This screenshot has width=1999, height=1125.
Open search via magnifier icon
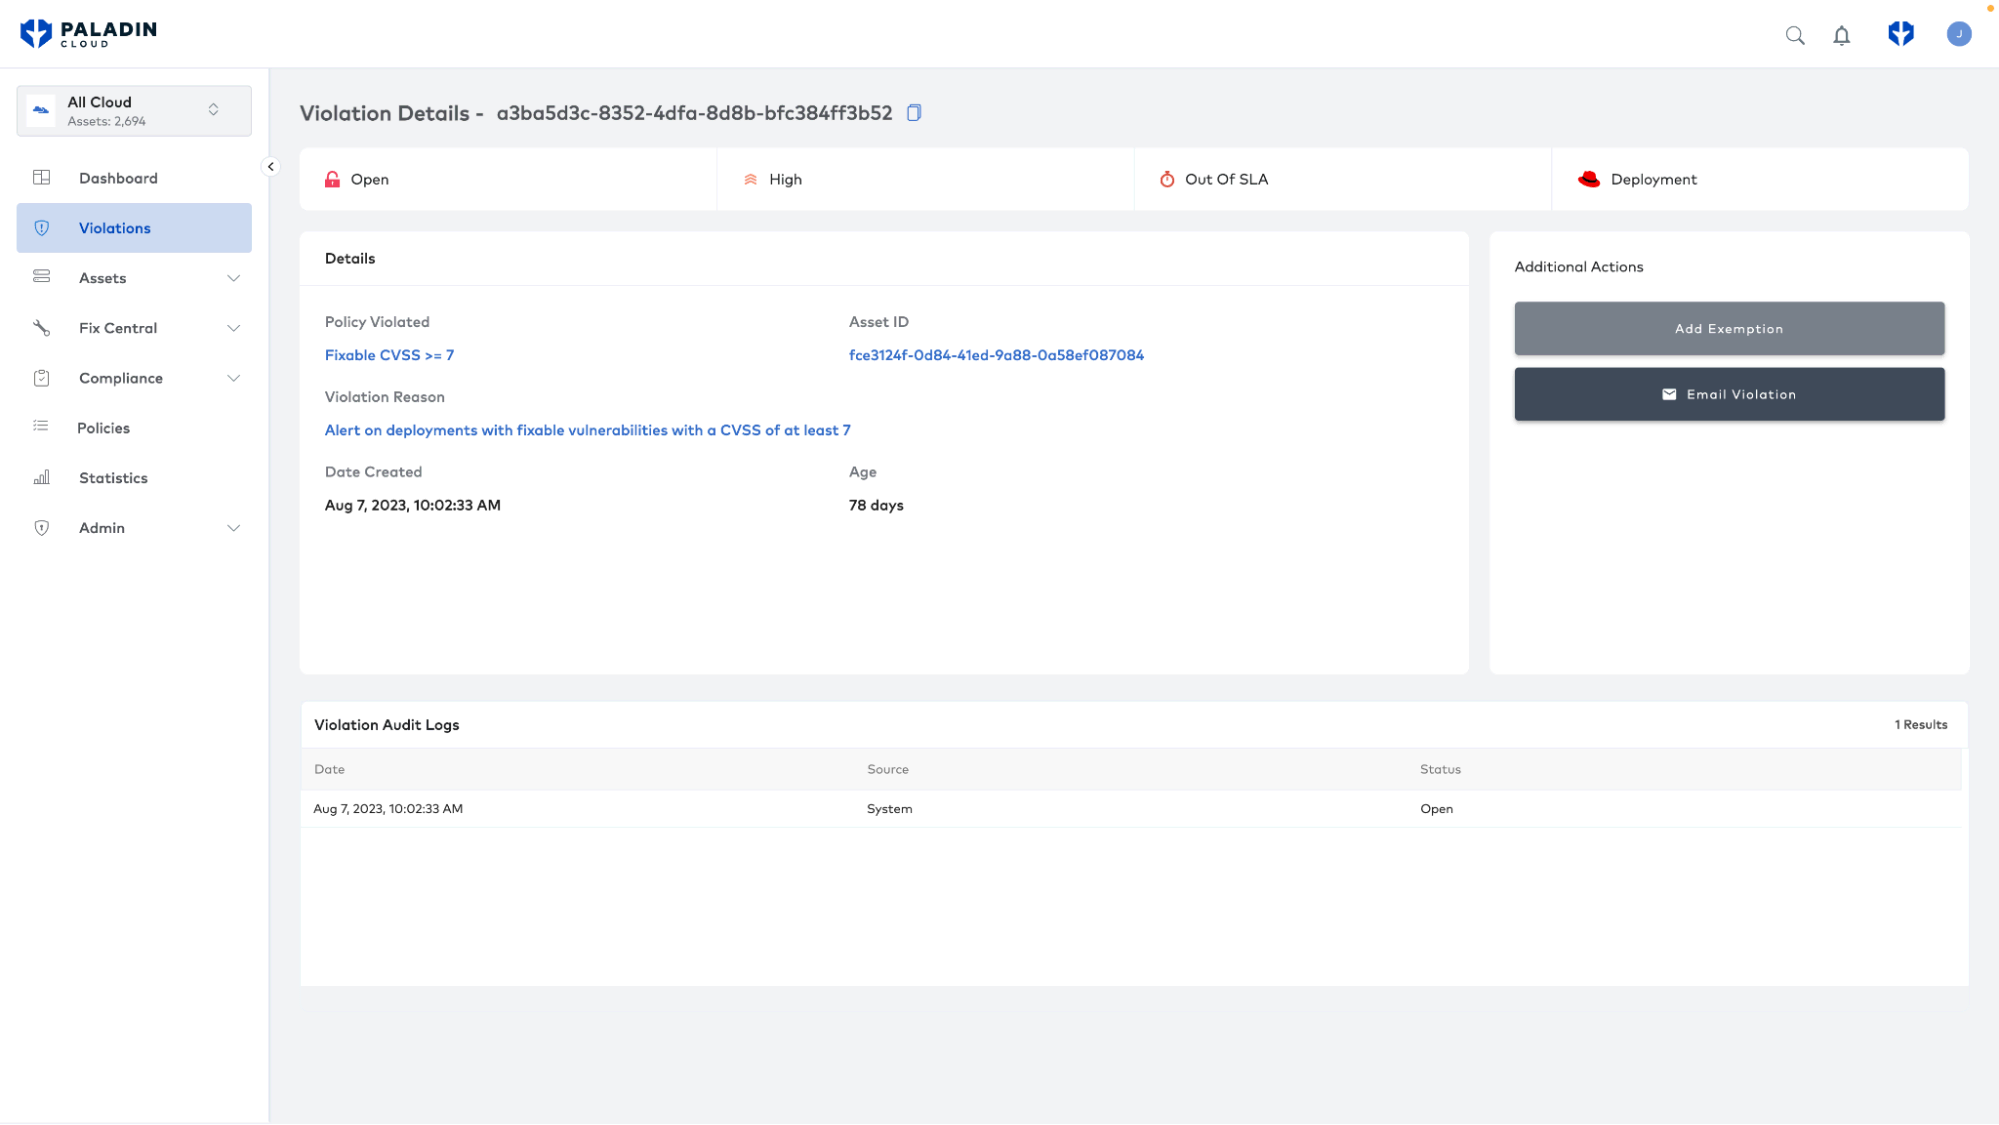coord(1795,36)
